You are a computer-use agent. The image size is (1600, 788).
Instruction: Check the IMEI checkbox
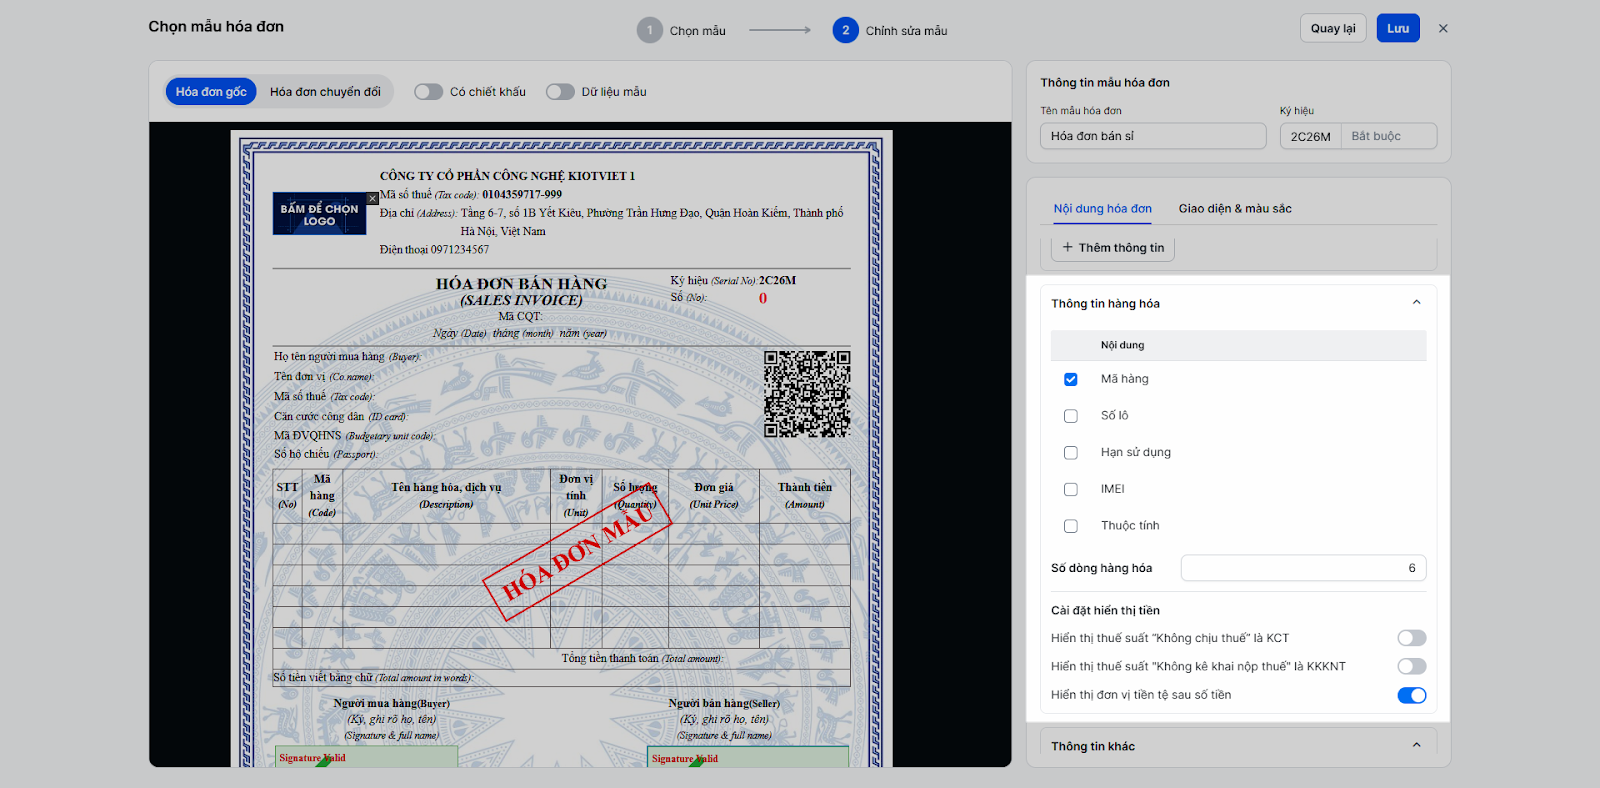pyautogui.click(x=1071, y=489)
